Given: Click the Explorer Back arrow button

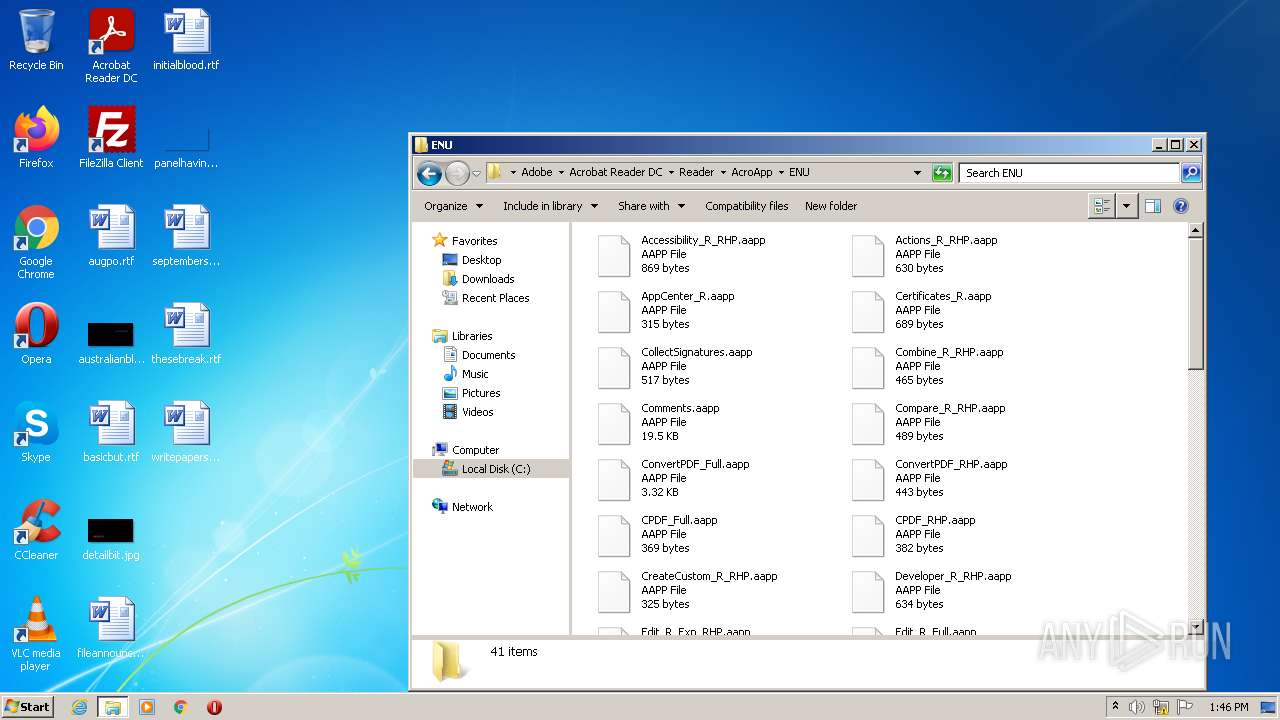Looking at the screenshot, I should pos(430,173).
